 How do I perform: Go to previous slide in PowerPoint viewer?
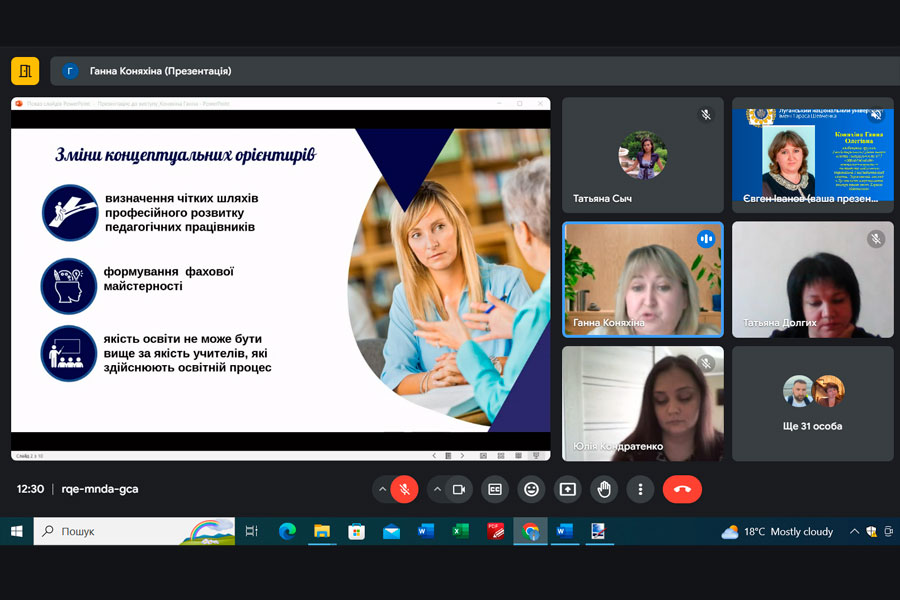pyautogui.click(x=433, y=455)
